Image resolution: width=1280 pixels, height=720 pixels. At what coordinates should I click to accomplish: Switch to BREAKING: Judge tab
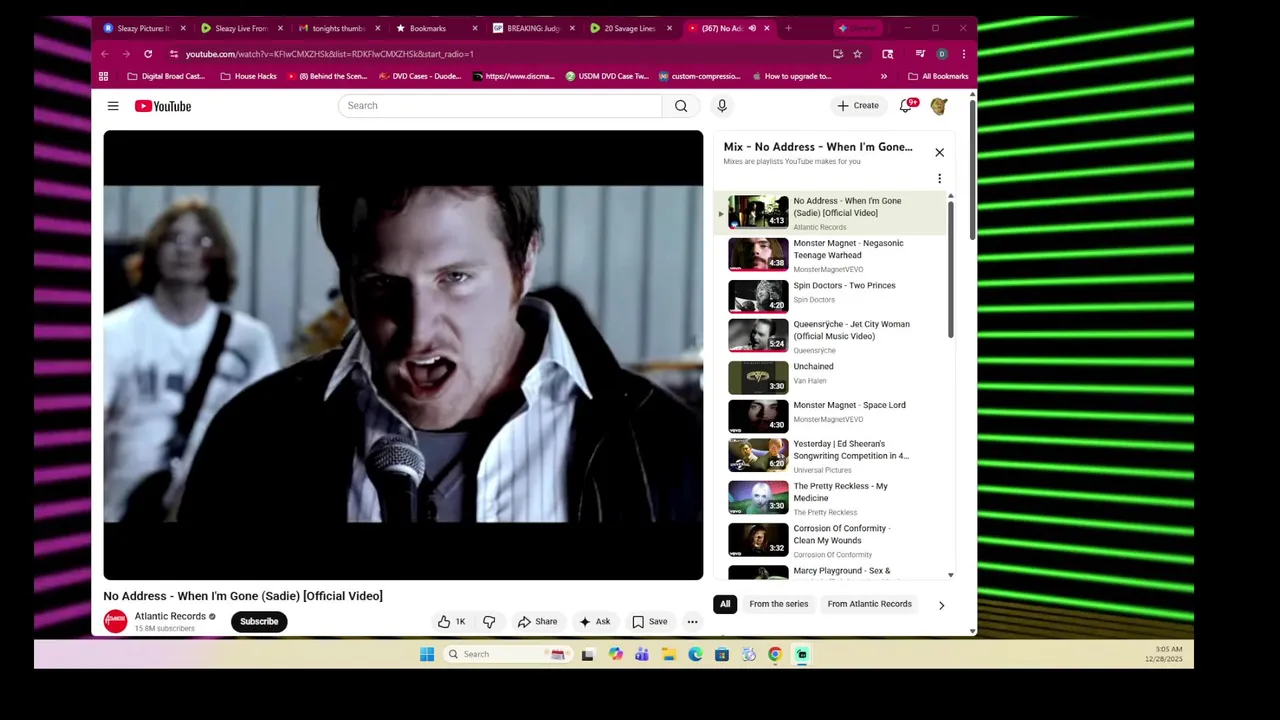[x=532, y=28]
